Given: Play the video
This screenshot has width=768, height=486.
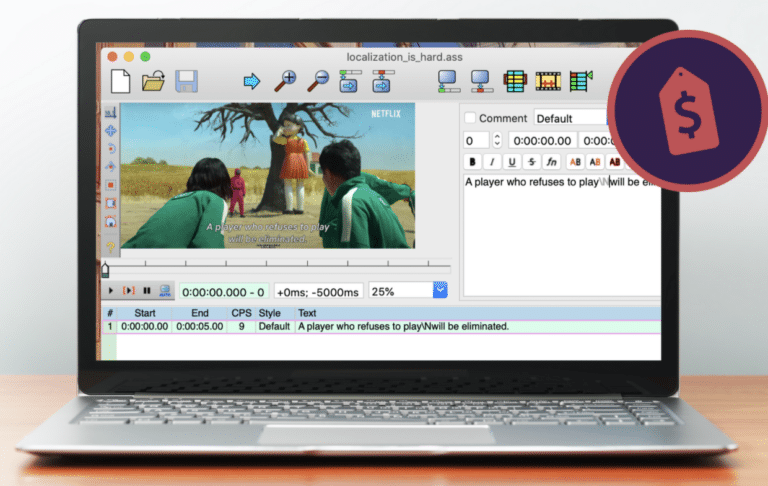Looking at the screenshot, I should (x=111, y=291).
